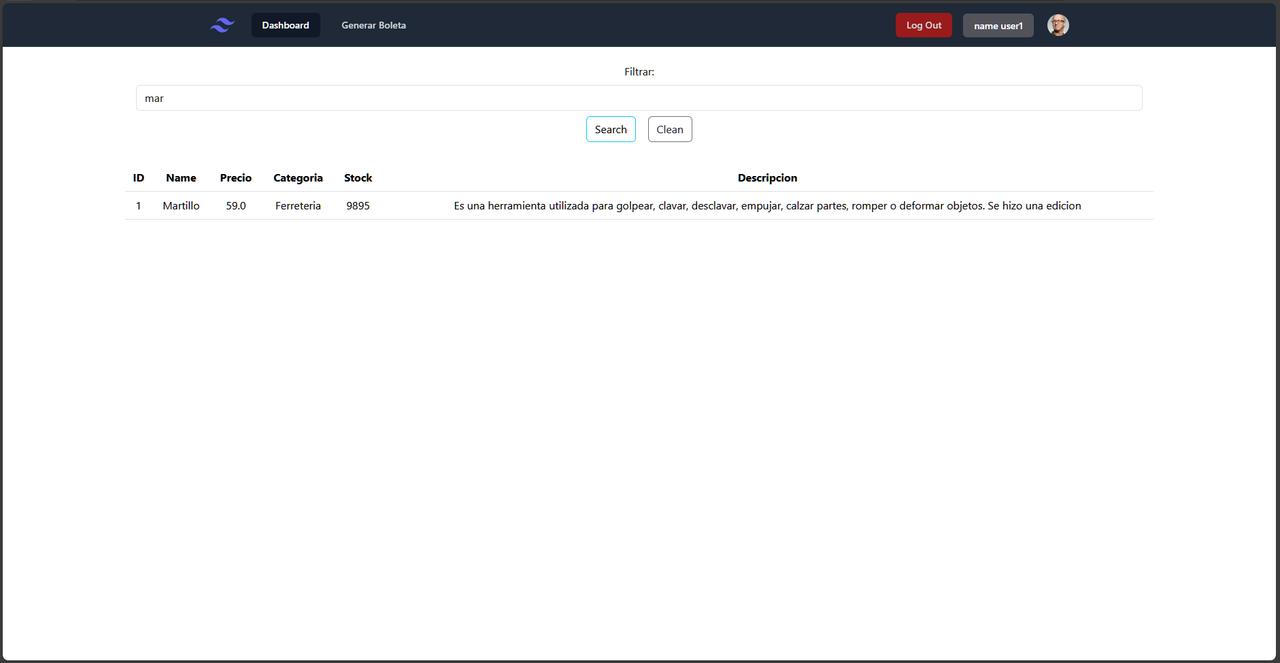Viewport: 1280px width, 663px height.
Task: Open the Generar Boleta page
Action: pyautogui.click(x=373, y=25)
